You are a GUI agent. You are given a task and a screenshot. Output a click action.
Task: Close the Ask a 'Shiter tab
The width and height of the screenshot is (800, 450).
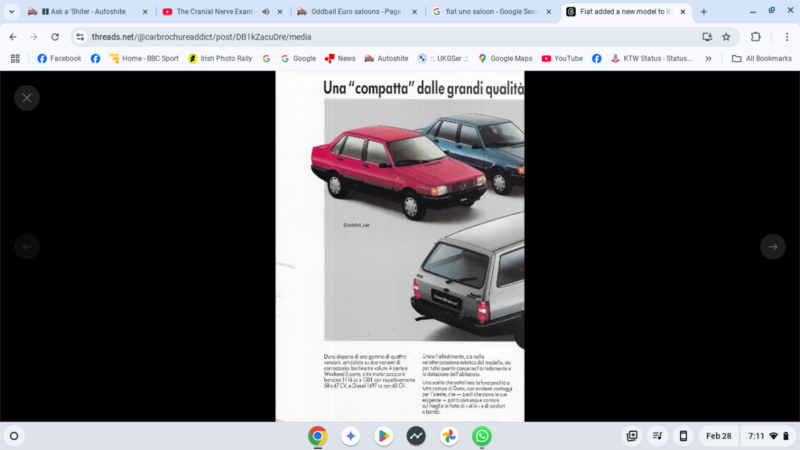coord(145,11)
